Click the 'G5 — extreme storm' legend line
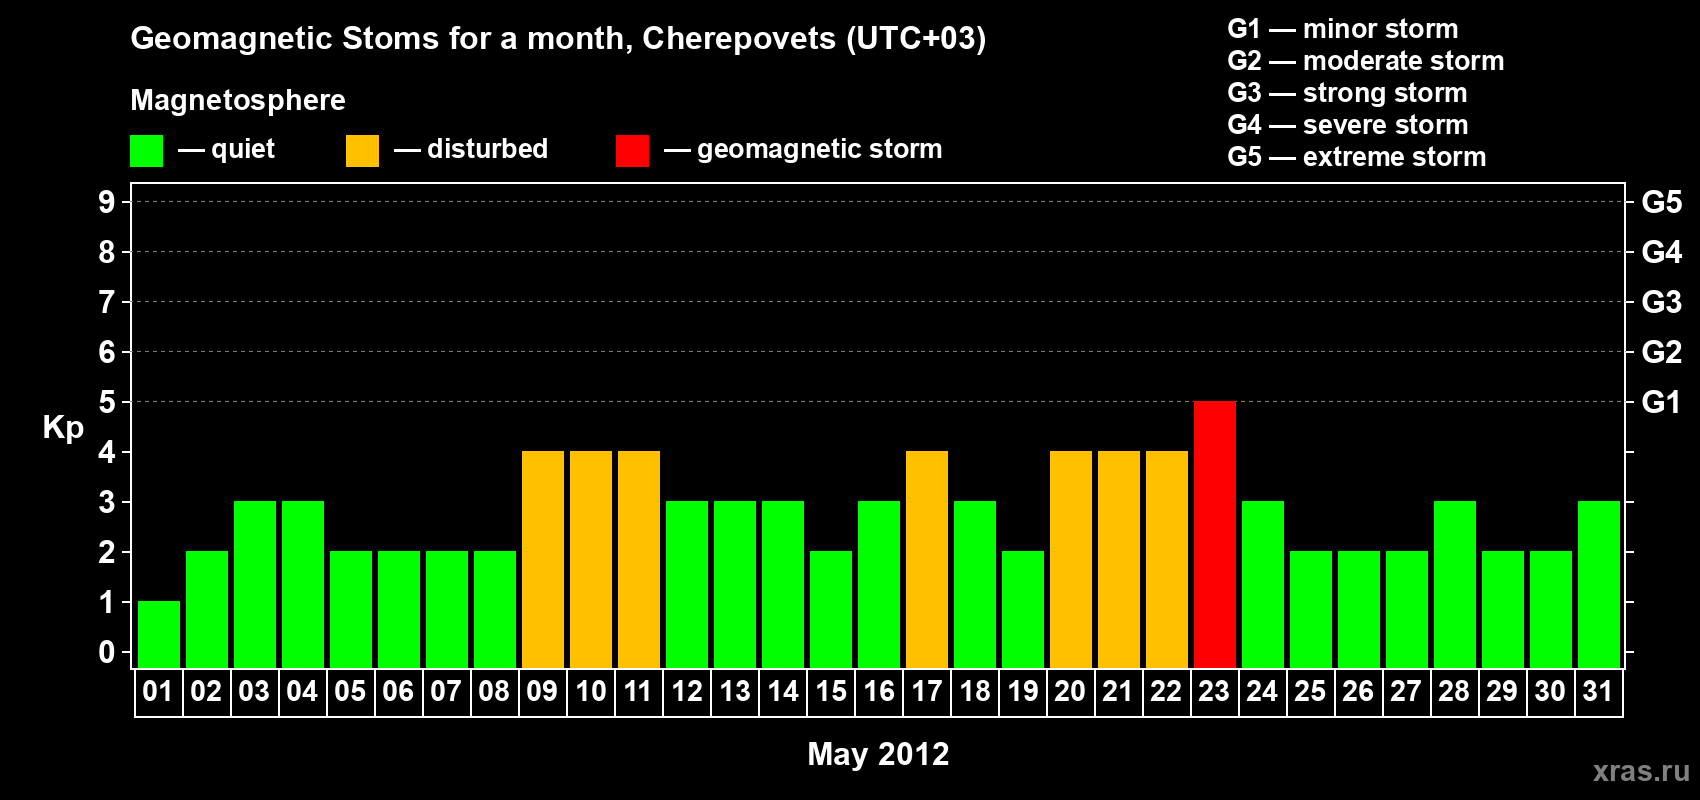 [x=1357, y=157]
